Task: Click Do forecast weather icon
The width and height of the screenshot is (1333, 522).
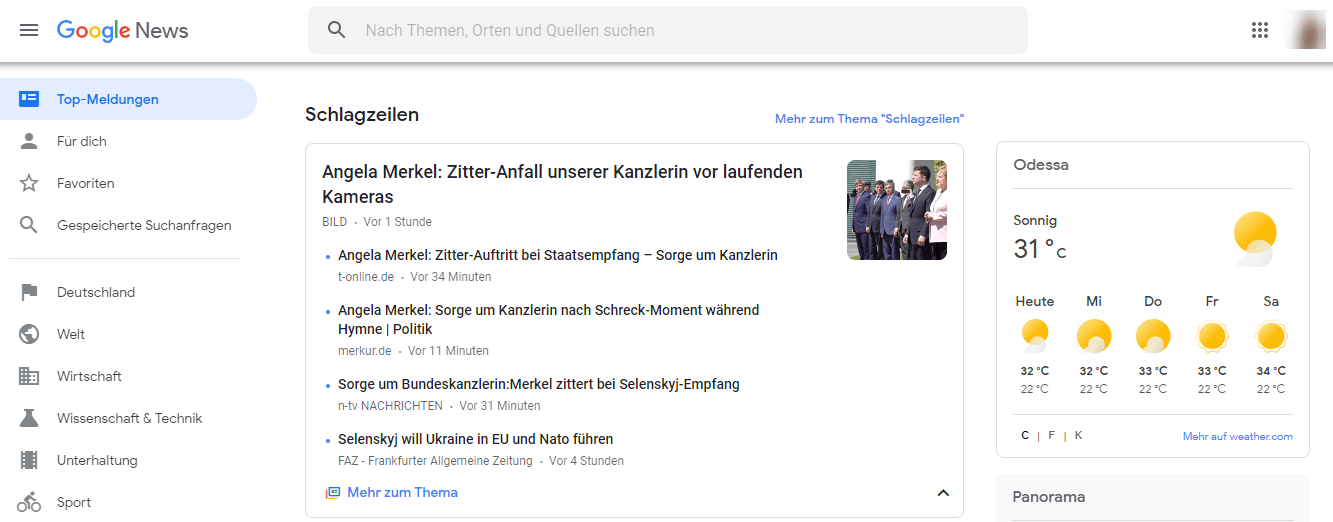Action: 1153,336
